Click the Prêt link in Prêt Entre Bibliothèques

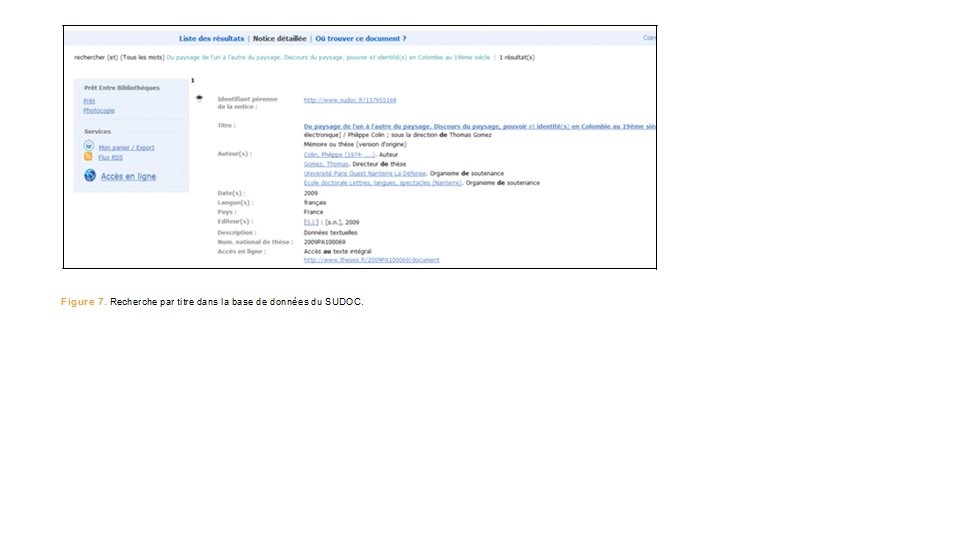pyautogui.click(x=89, y=101)
